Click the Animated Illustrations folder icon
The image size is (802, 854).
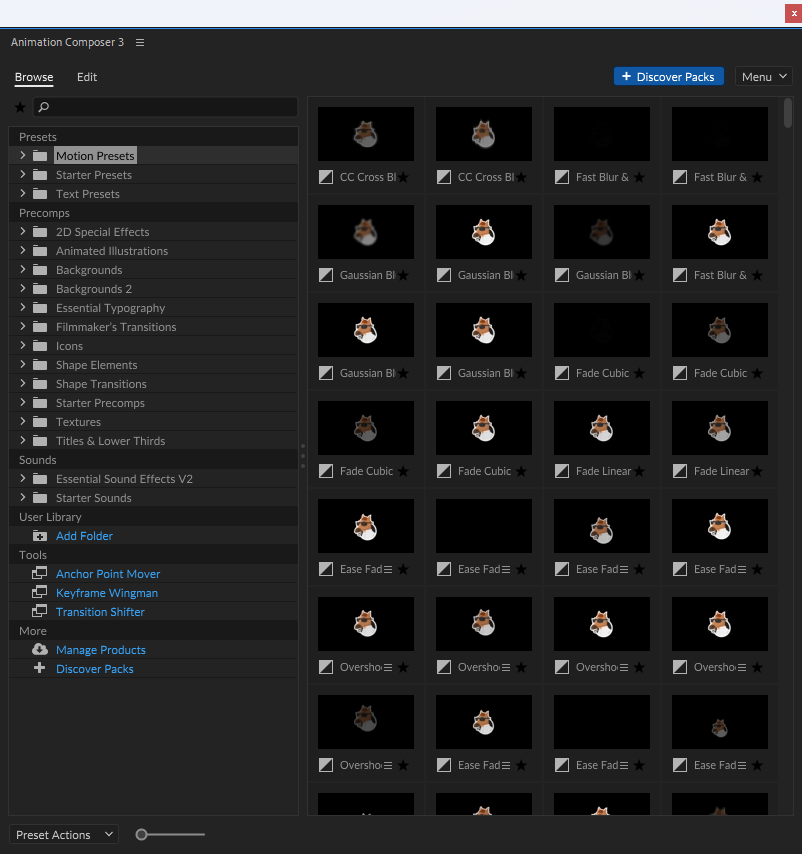(x=40, y=251)
